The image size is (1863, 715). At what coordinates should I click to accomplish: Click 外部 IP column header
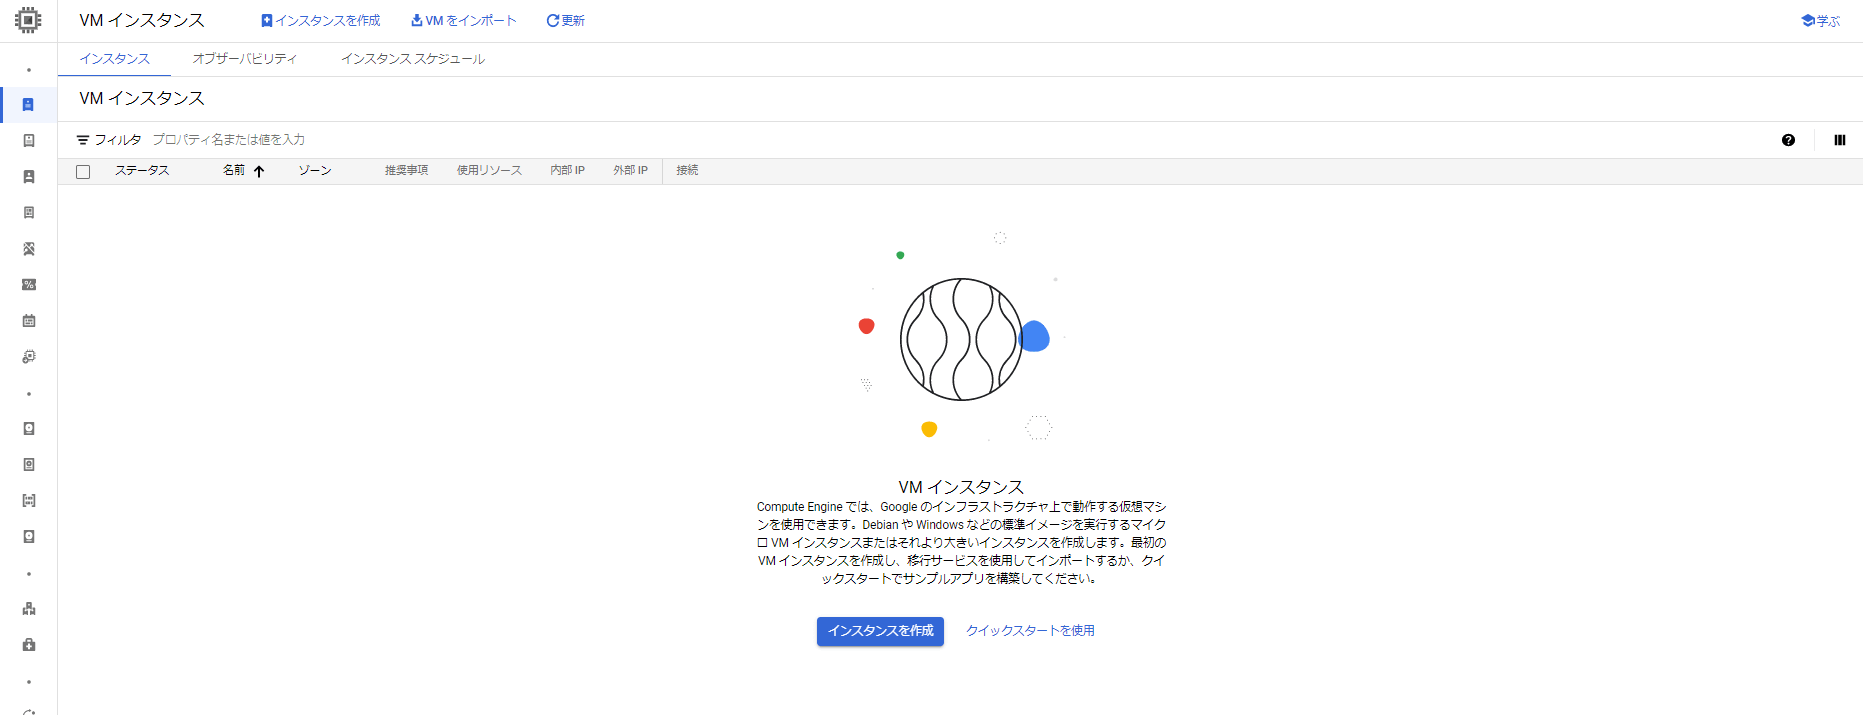(630, 171)
